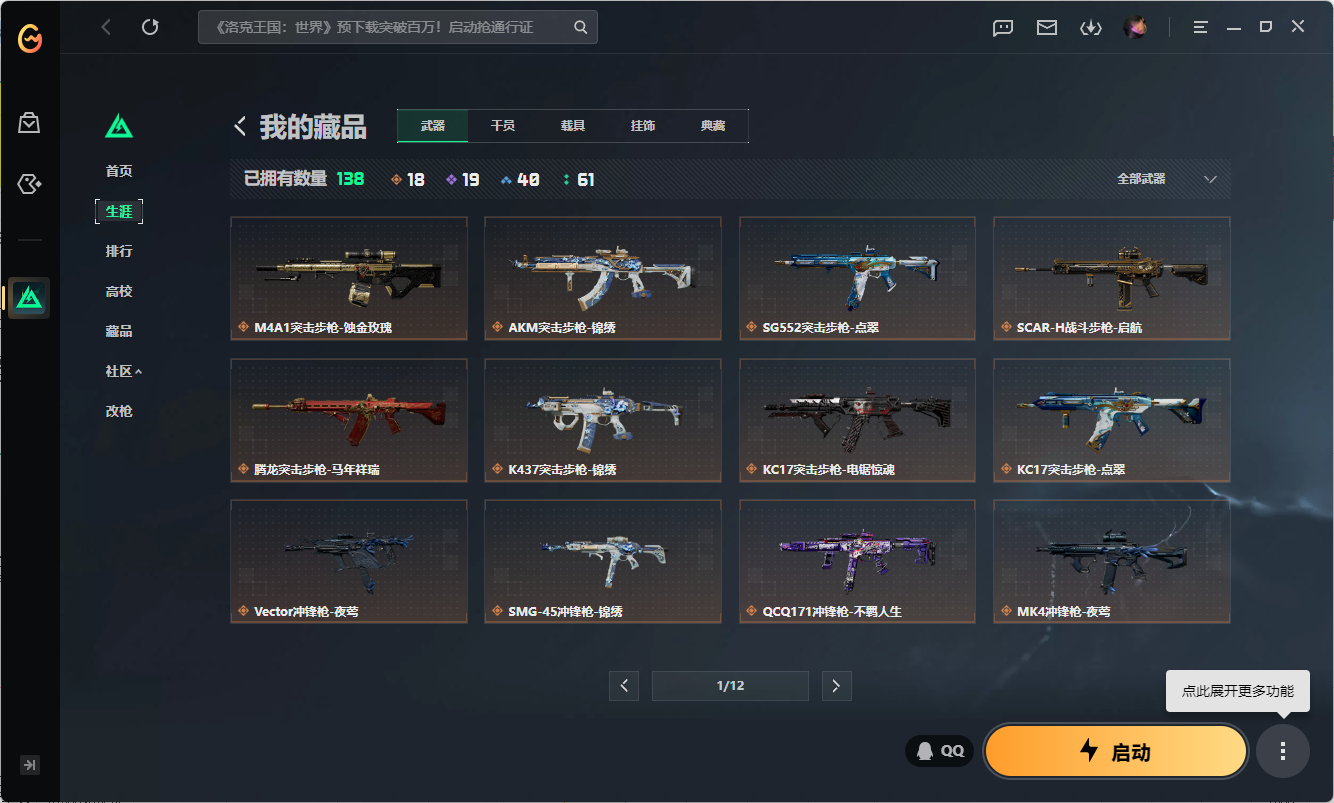The height and width of the screenshot is (803, 1334).
Task: Click the QQ login button
Action: [x=939, y=751]
